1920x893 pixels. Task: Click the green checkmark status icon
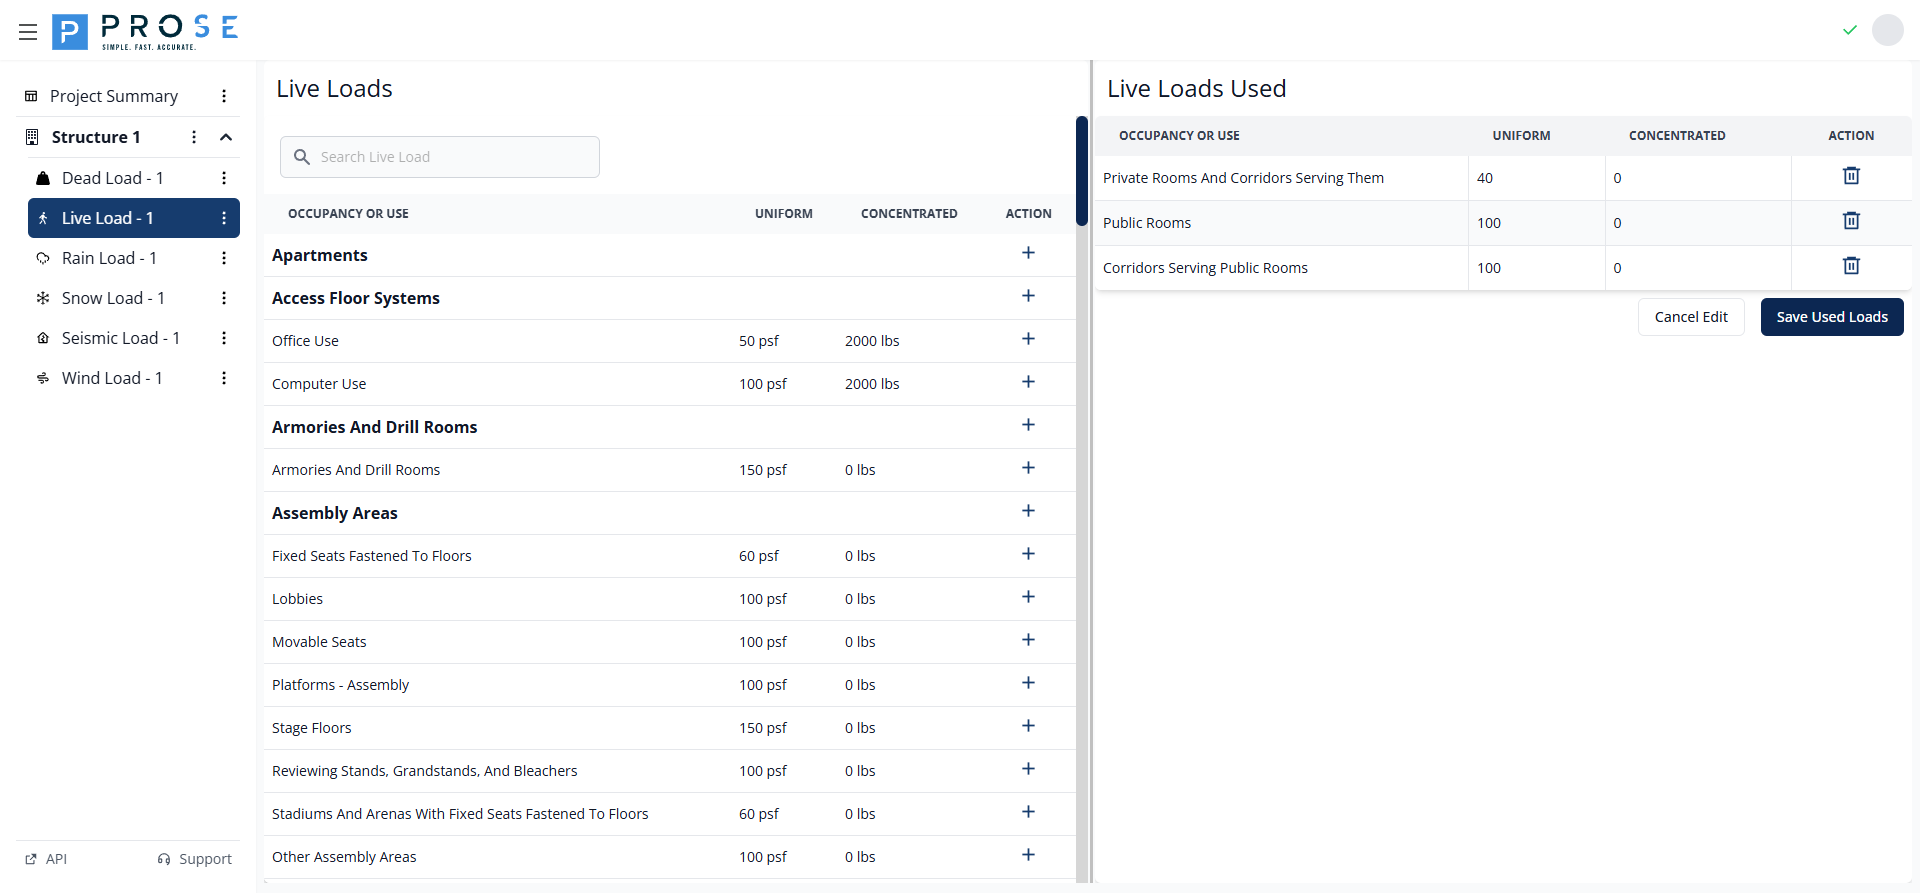coord(1850,30)
